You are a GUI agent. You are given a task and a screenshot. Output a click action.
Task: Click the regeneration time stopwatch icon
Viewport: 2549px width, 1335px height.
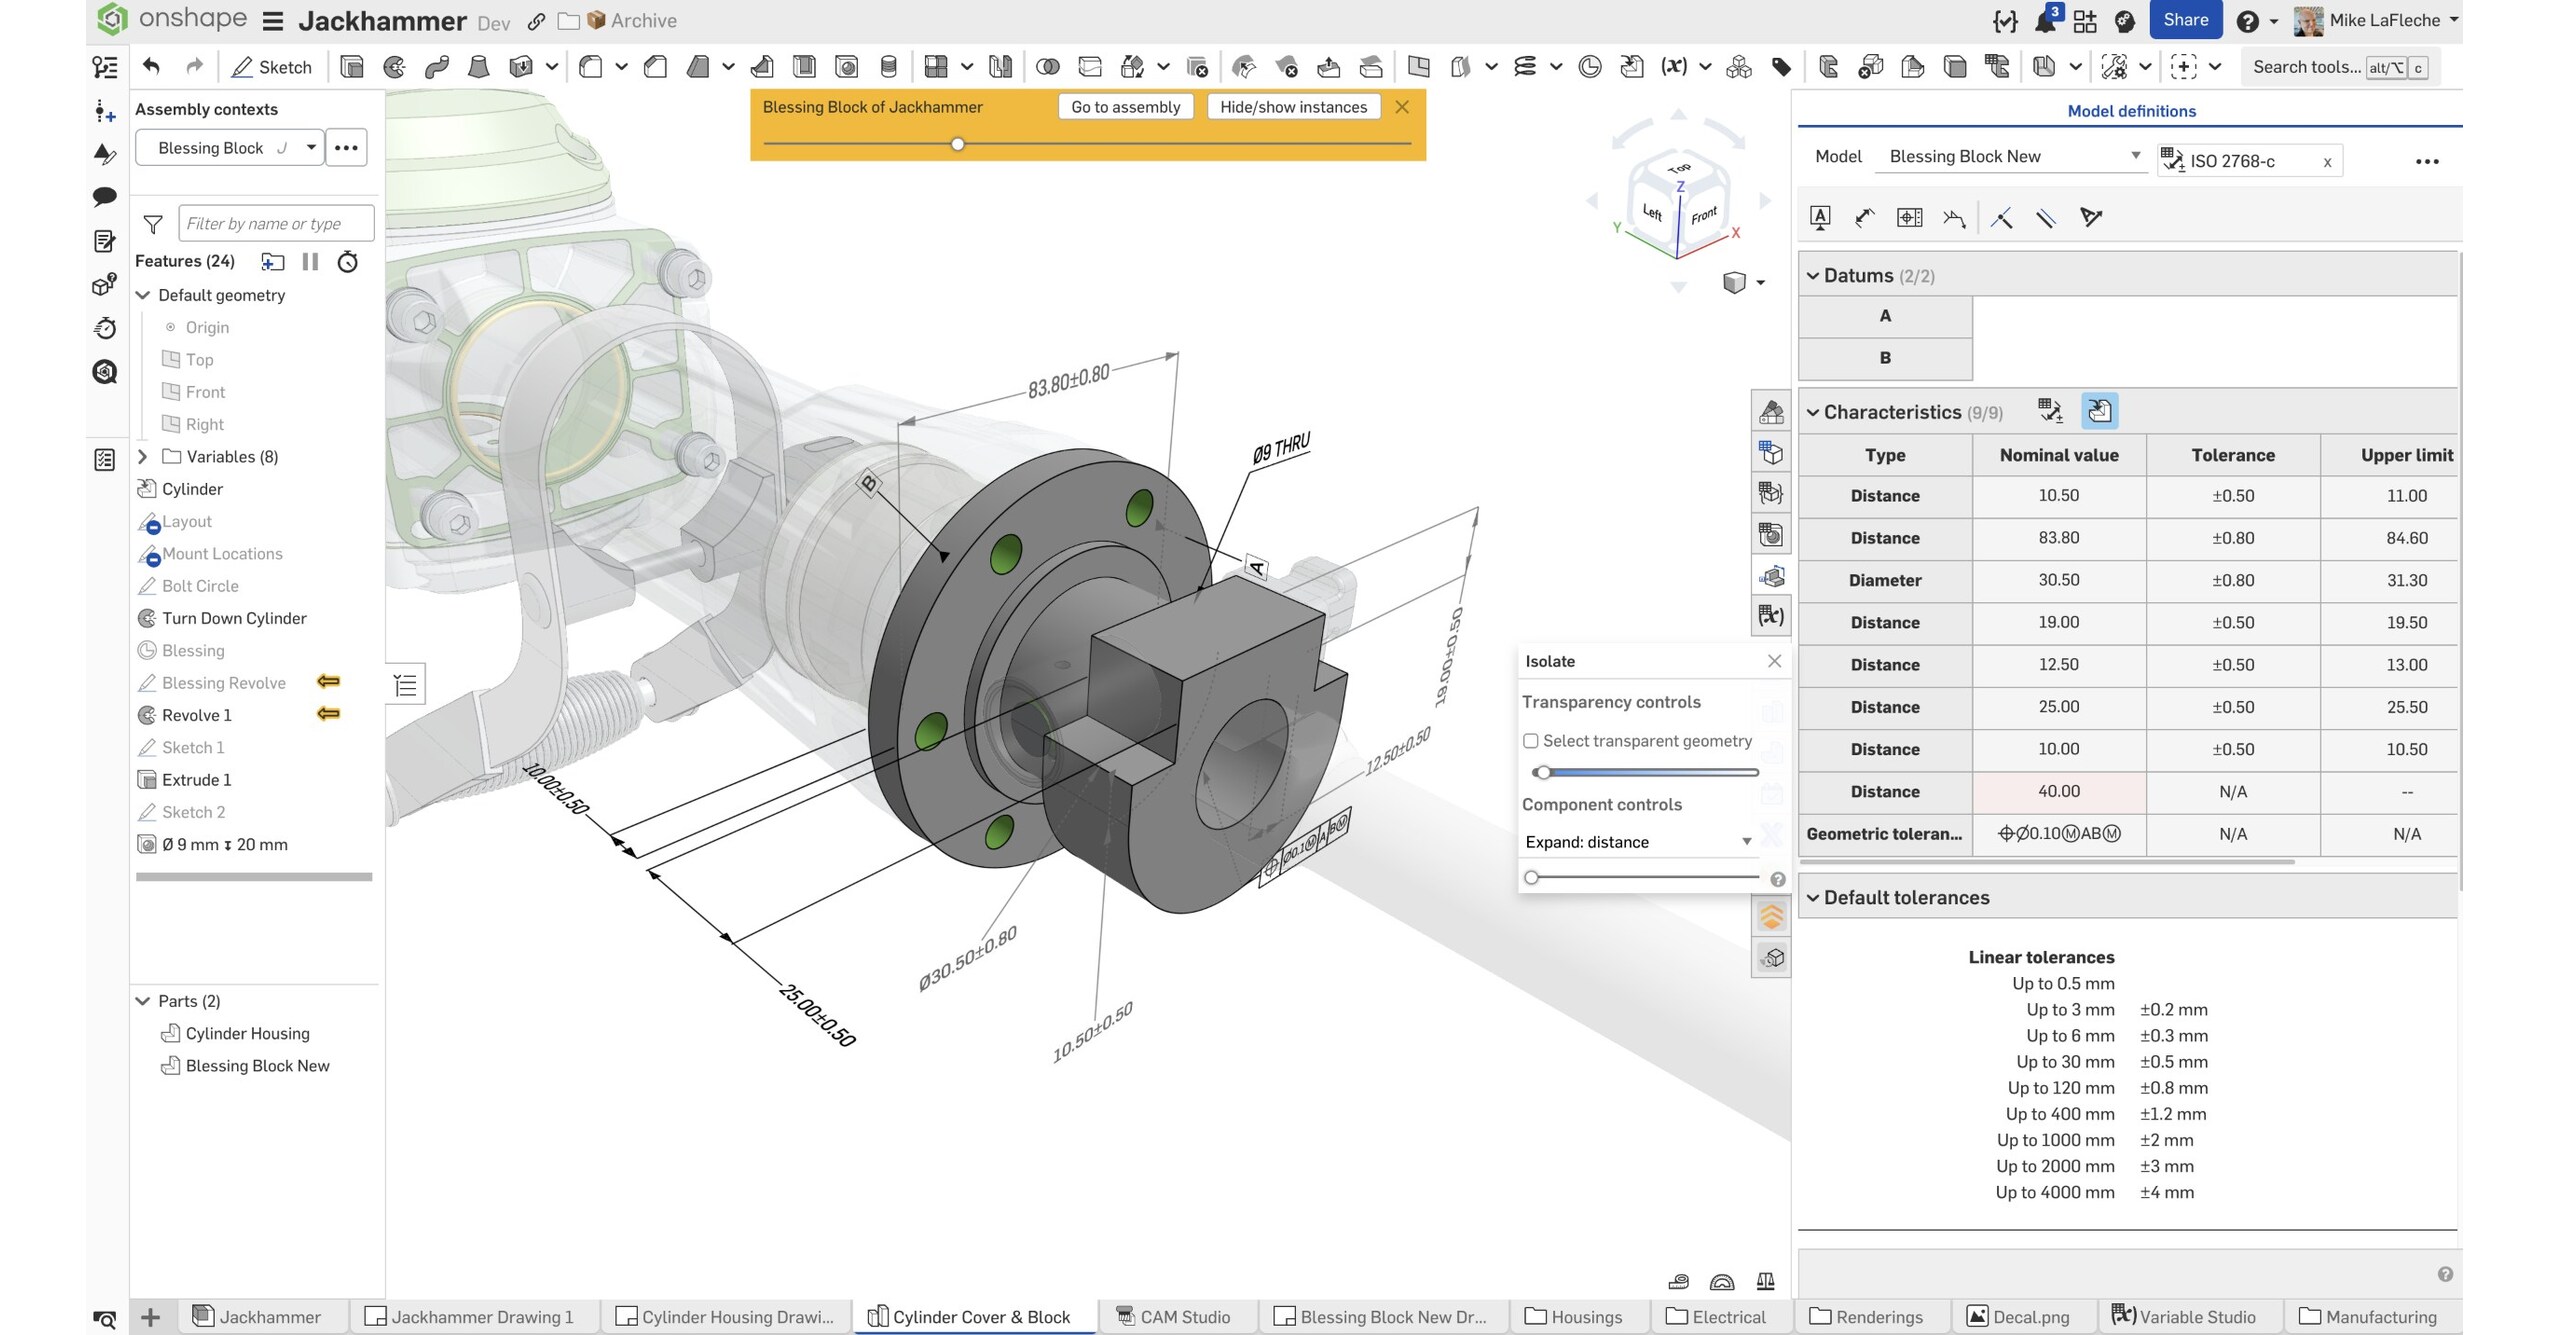coord(347,262)
